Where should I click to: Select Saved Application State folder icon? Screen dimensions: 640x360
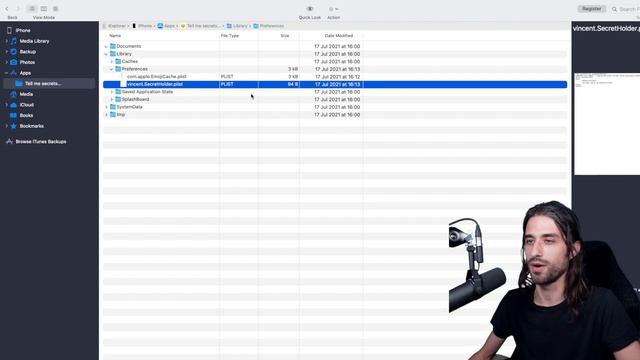[118, 91]
